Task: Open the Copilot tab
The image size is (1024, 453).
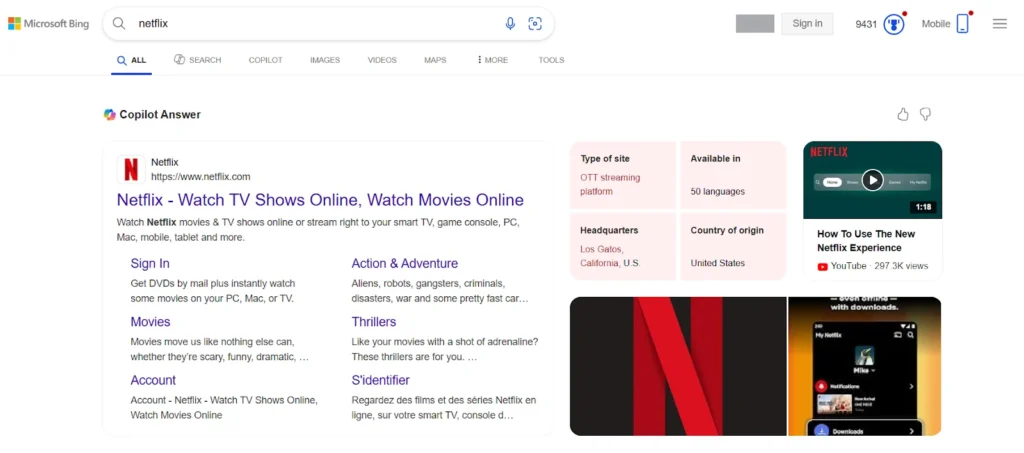Action: (x=265, y=60)
